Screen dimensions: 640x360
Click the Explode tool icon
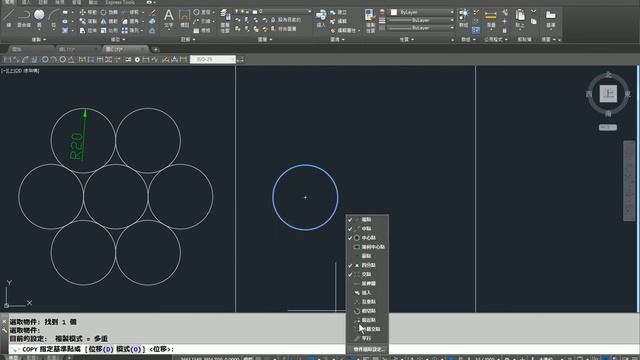[152, 21]
